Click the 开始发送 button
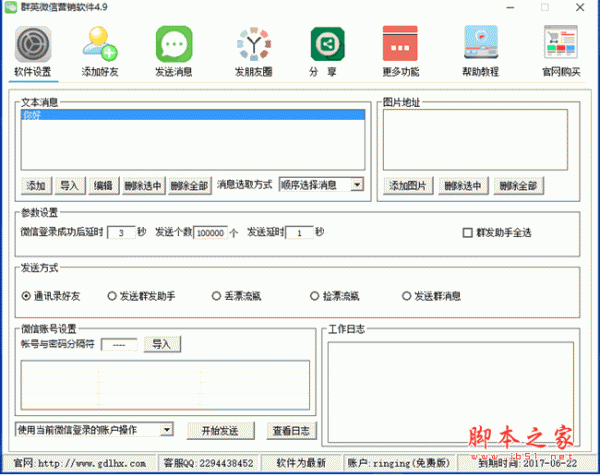The width and height of the screenshot is (600, 476). click(220, 431)
